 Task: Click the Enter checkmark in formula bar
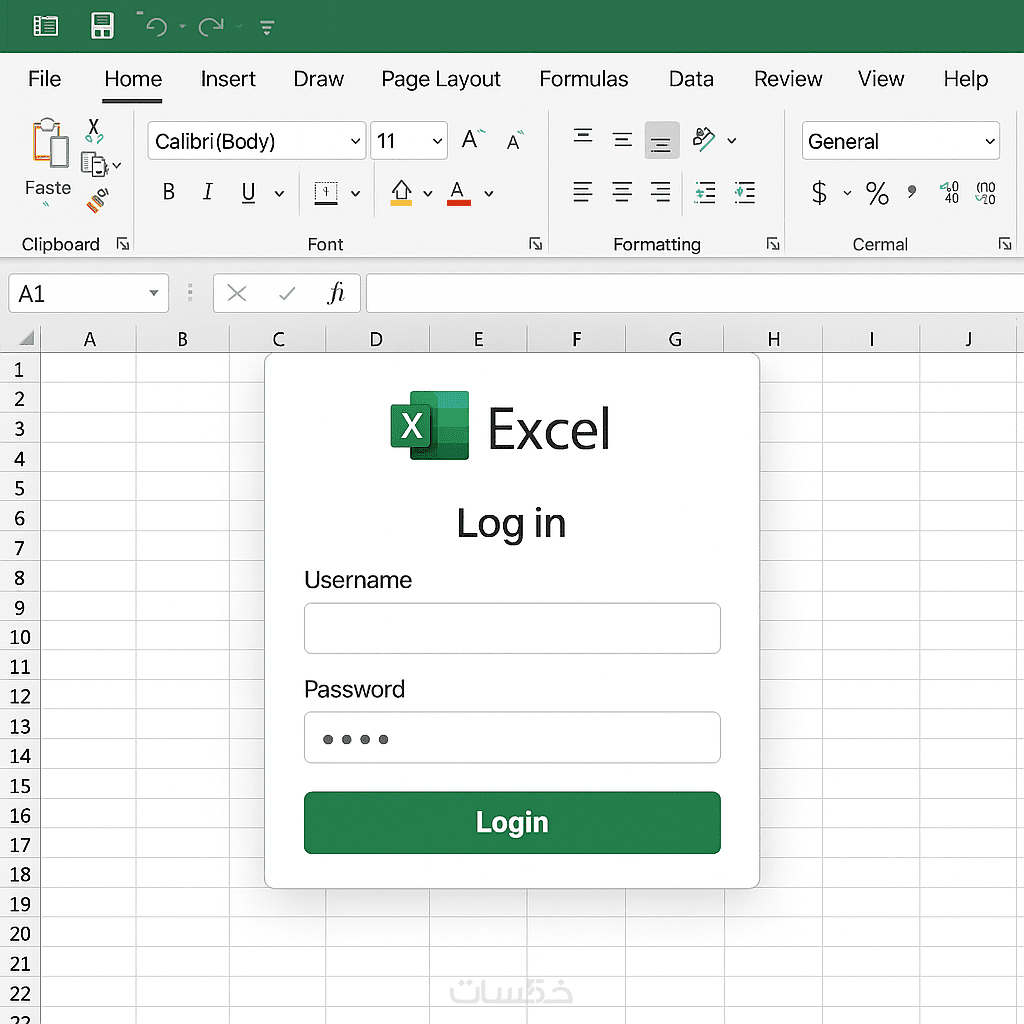point(287,293)
